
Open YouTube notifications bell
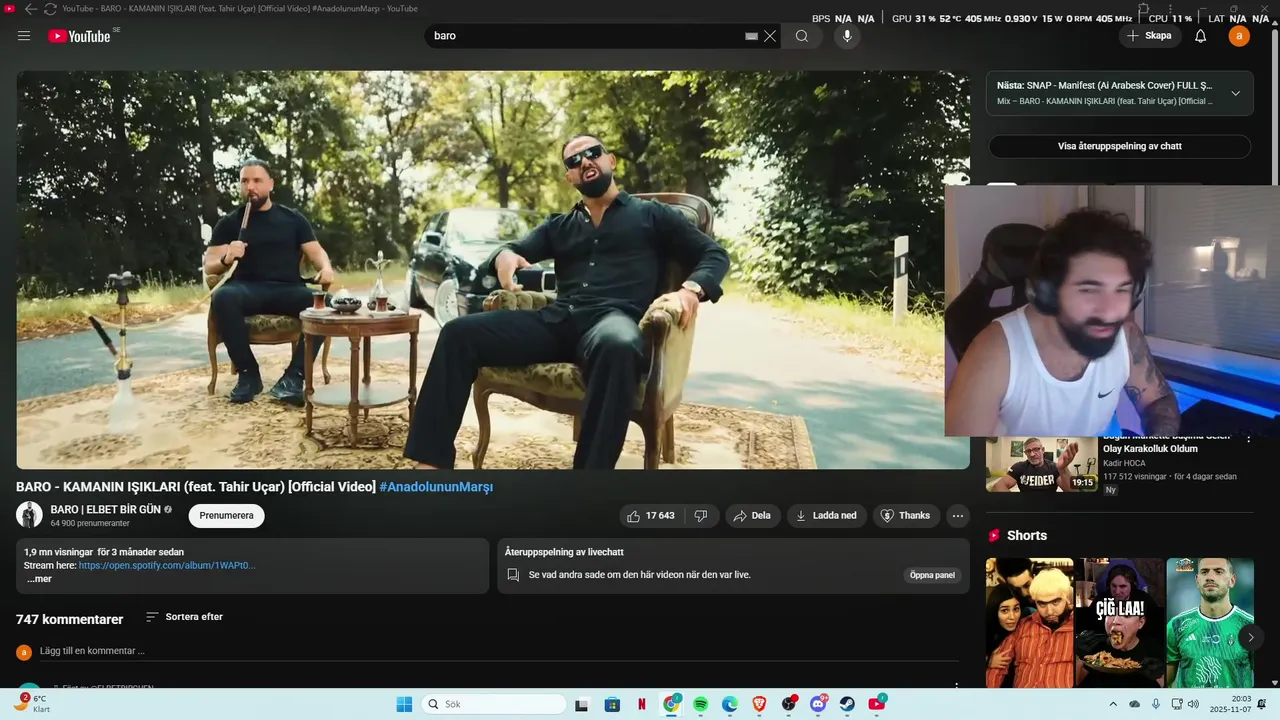(1201, 36)
